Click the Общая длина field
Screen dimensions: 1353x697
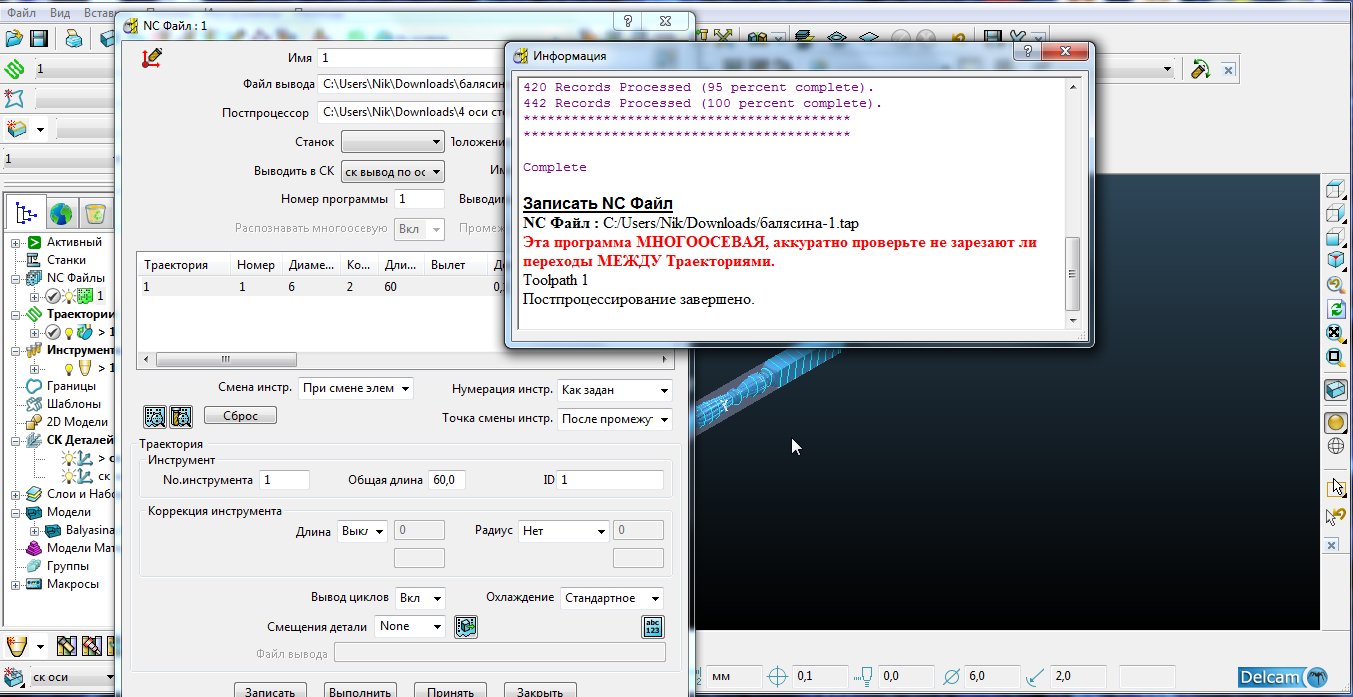(x=446, y=480)
